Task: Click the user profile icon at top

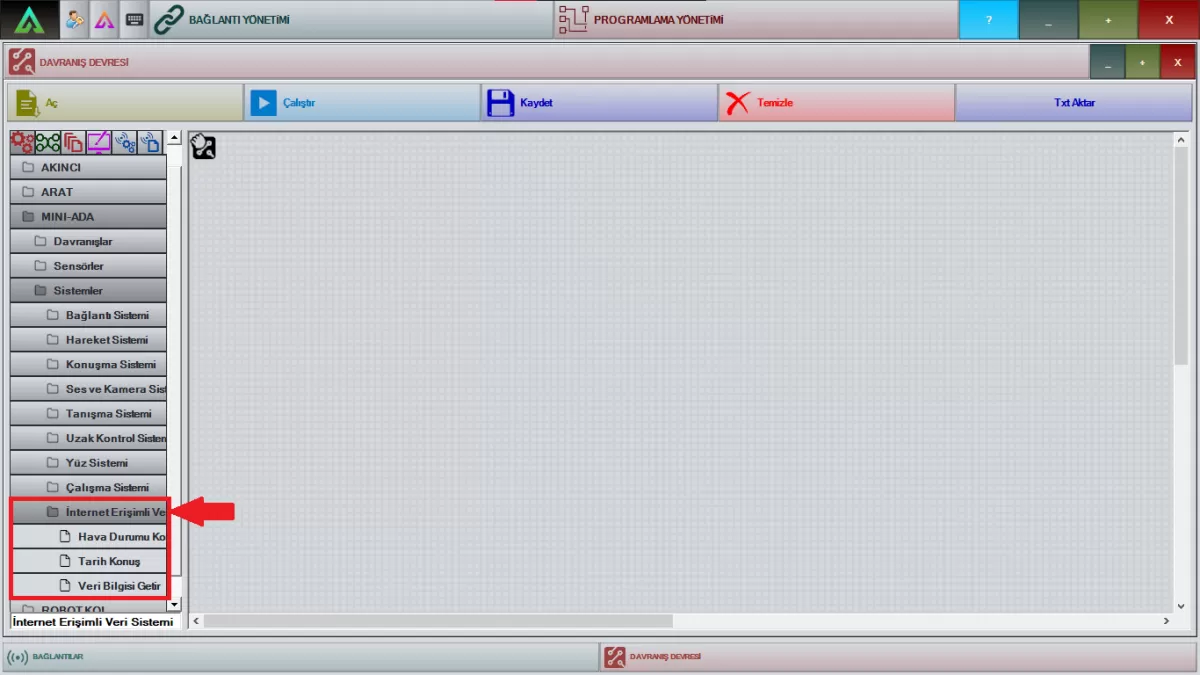Action: 75,20
